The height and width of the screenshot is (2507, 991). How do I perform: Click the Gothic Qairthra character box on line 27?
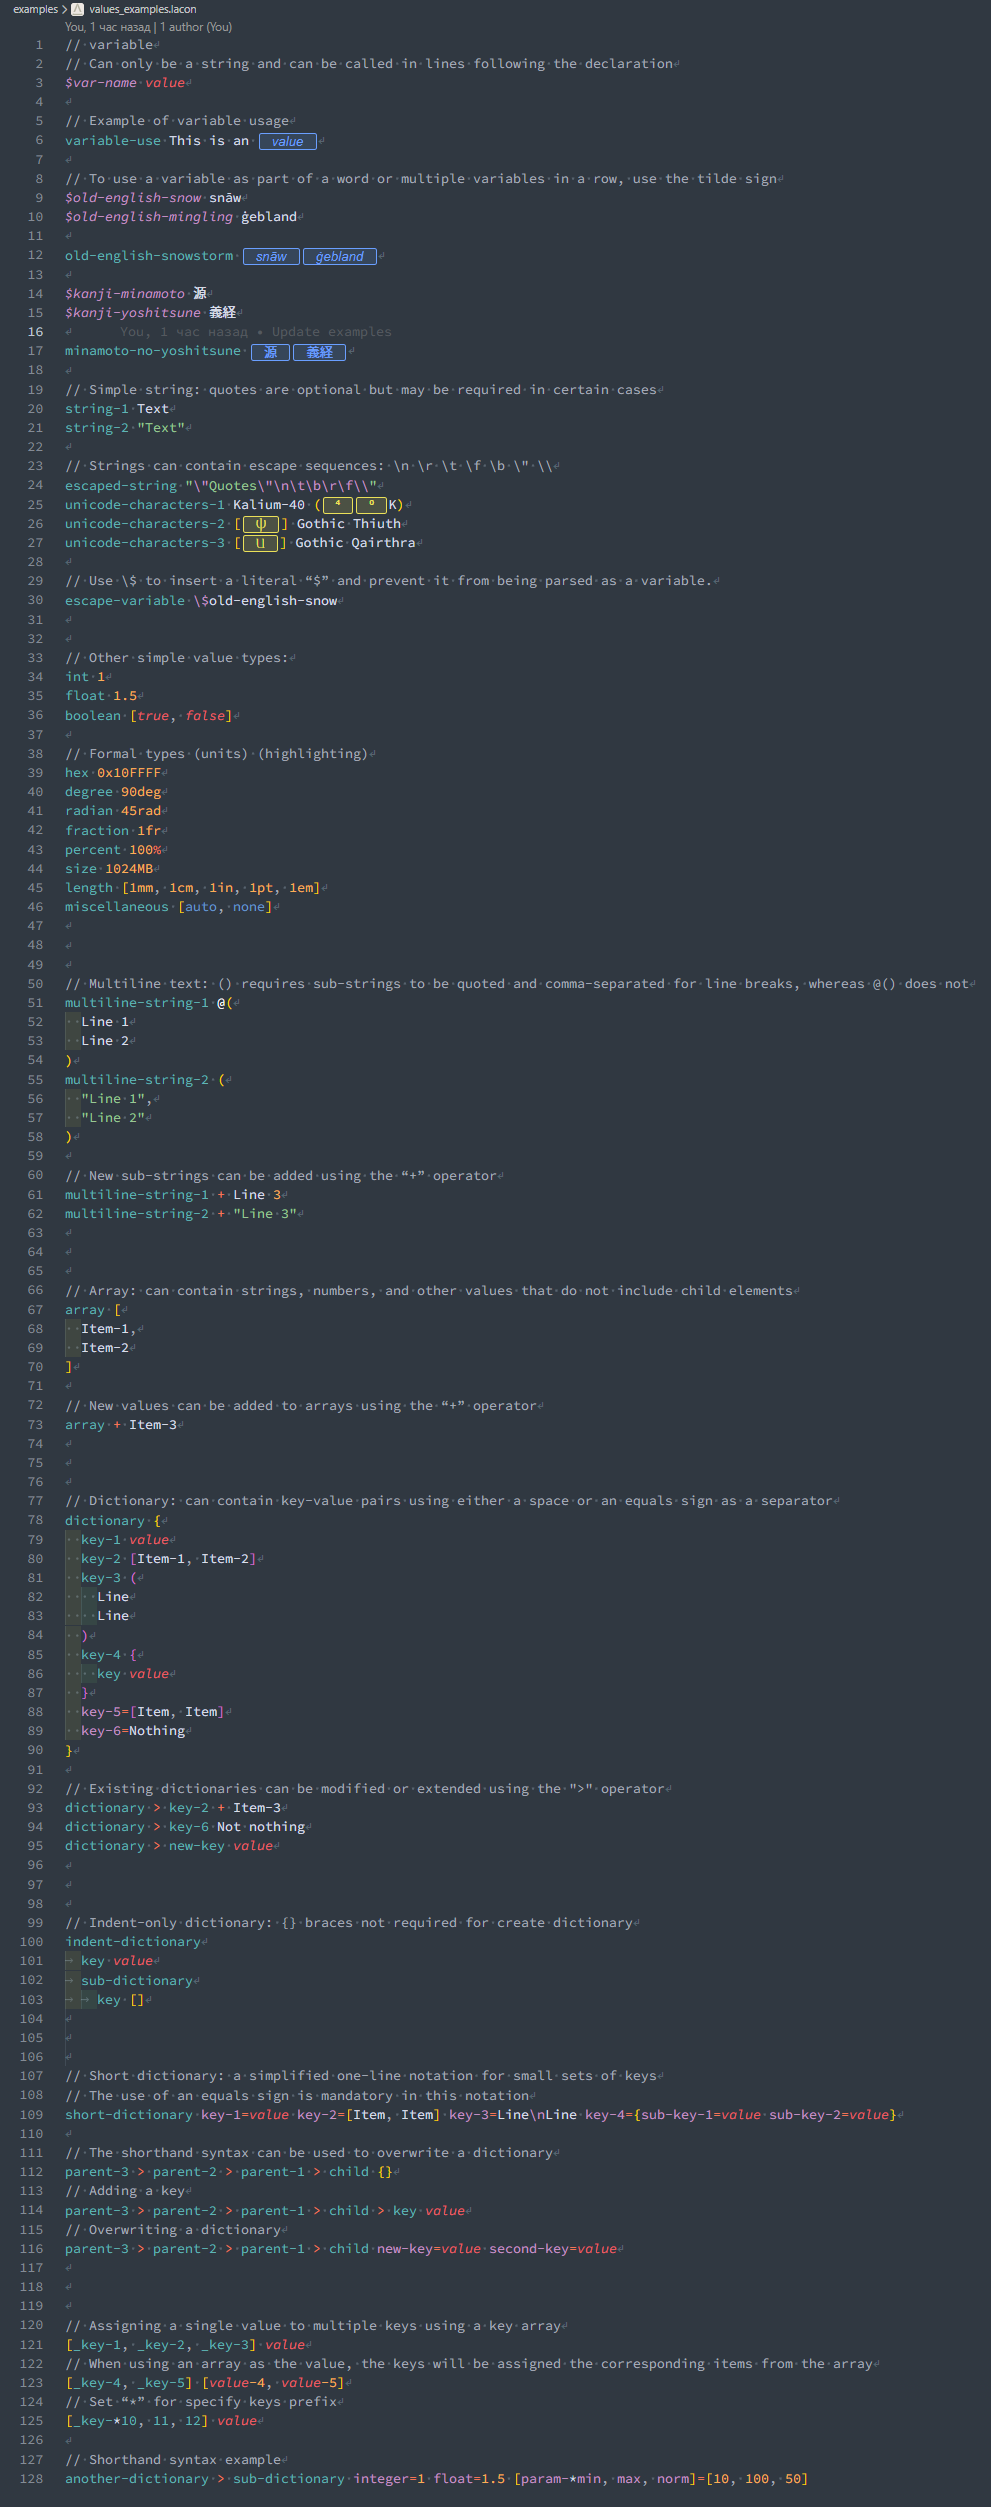[x=260, y=542]
